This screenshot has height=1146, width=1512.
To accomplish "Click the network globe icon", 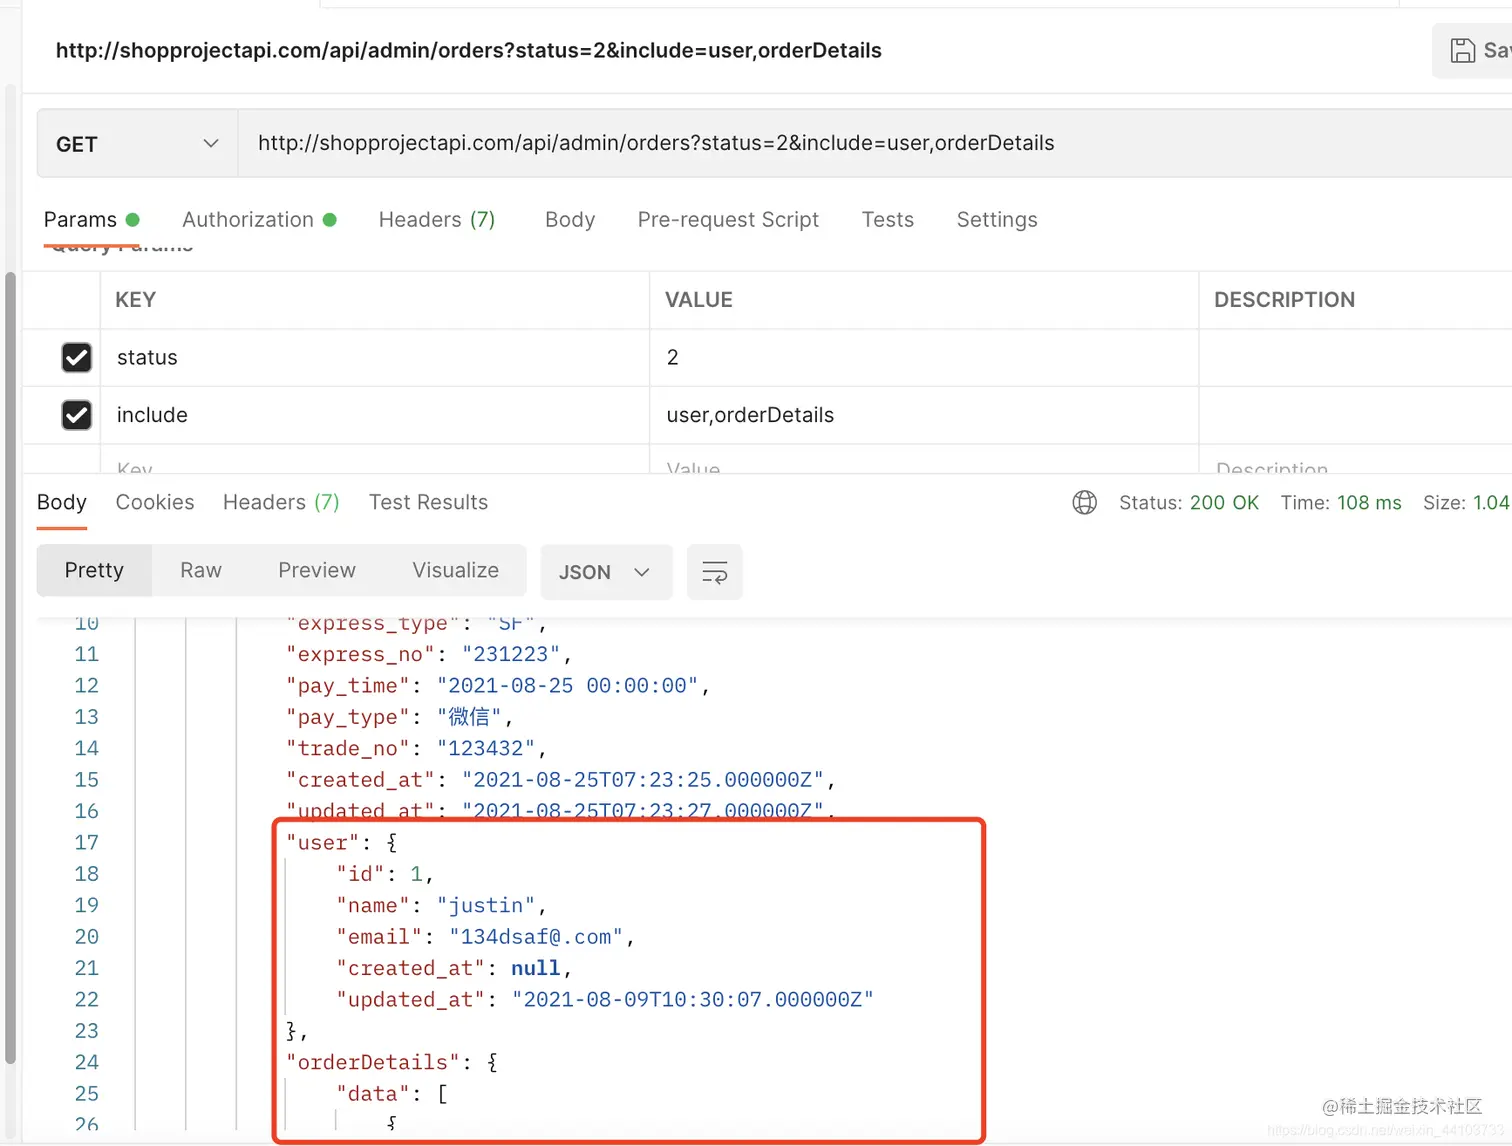I will click(1084, 503).
